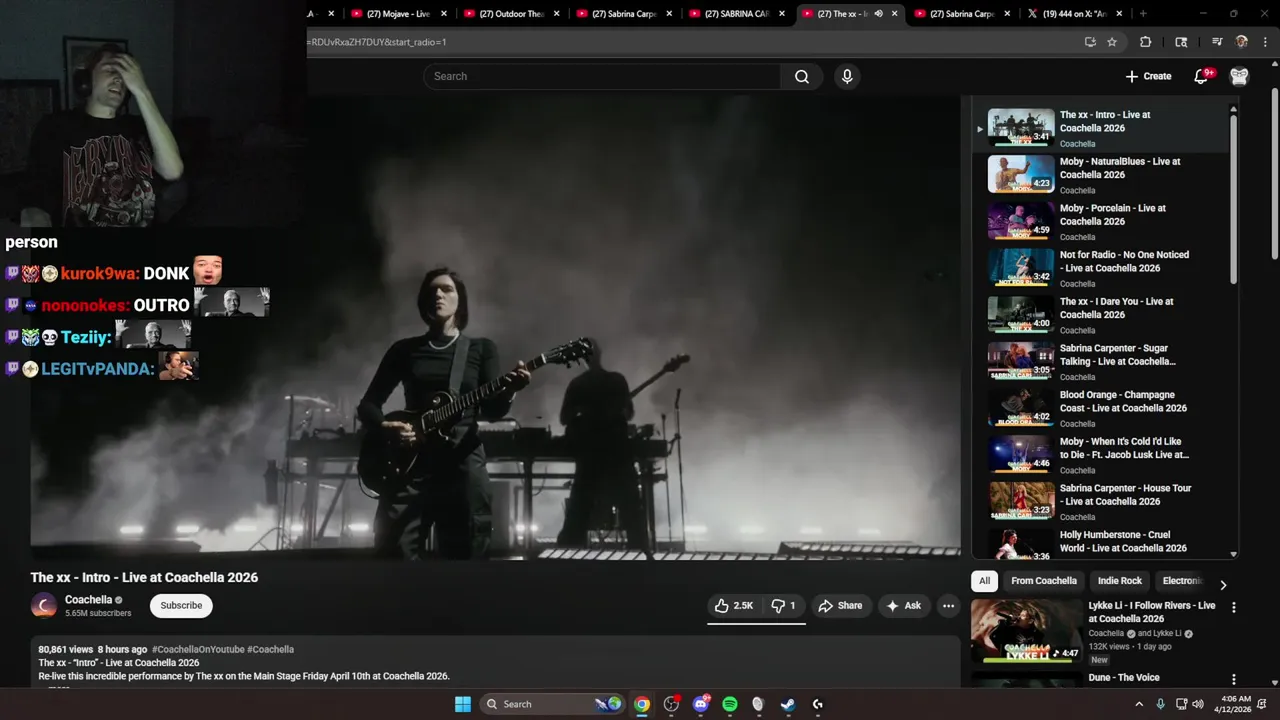The height and width of the screenshot is (720, 1280).
Task: Open Chrome profile avatar
Action: click(x=1242, y=42)
